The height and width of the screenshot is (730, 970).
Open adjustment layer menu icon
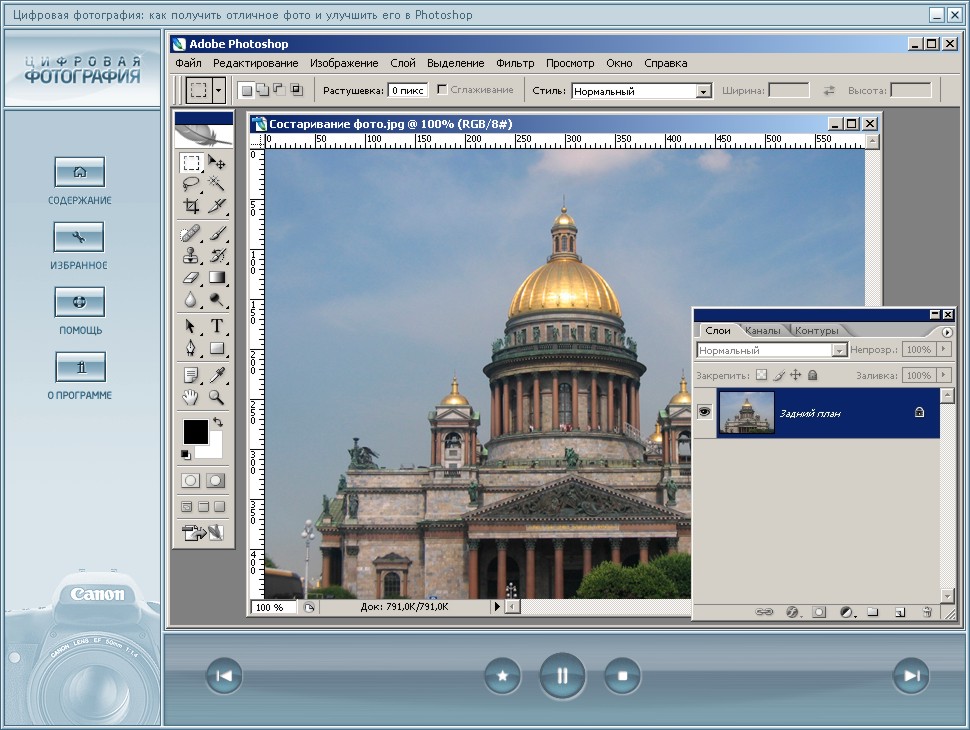(848, 612)
